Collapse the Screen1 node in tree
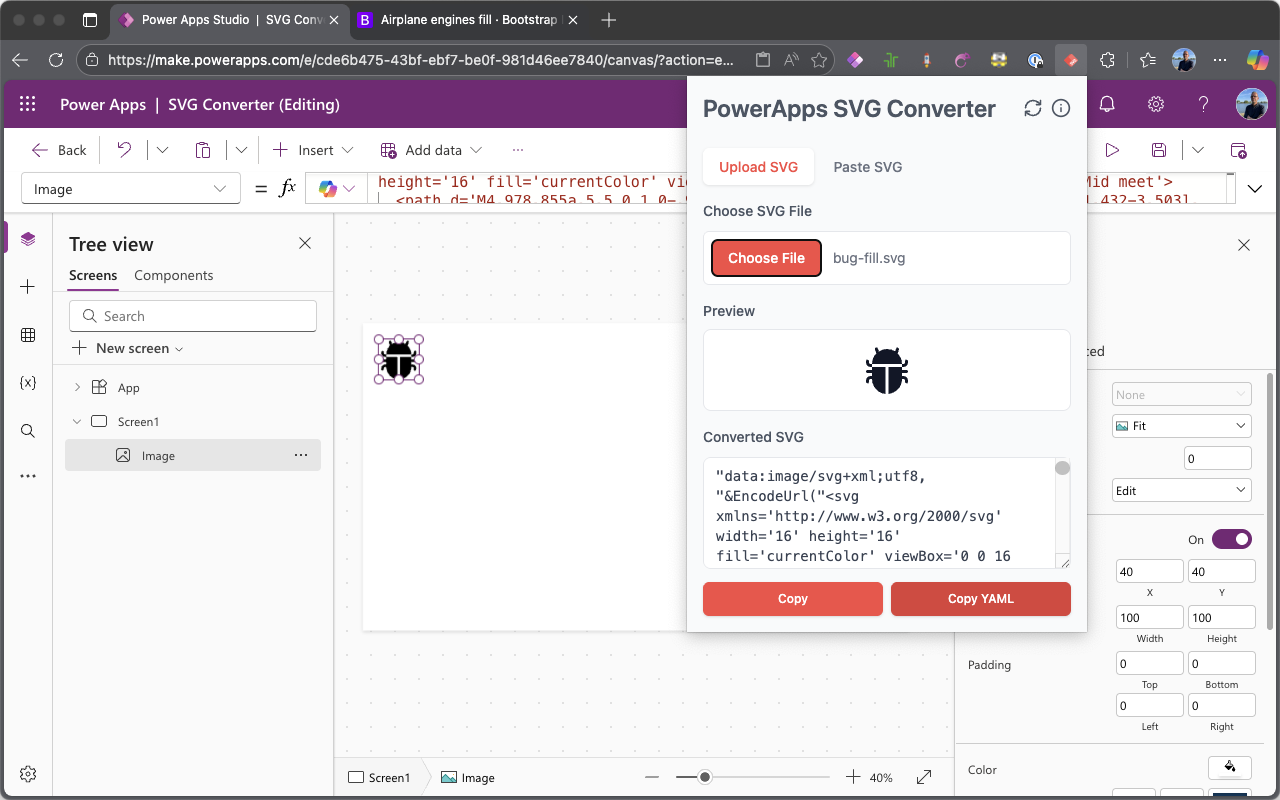Viewport: 1280px width, 800px height. (77, 421)
